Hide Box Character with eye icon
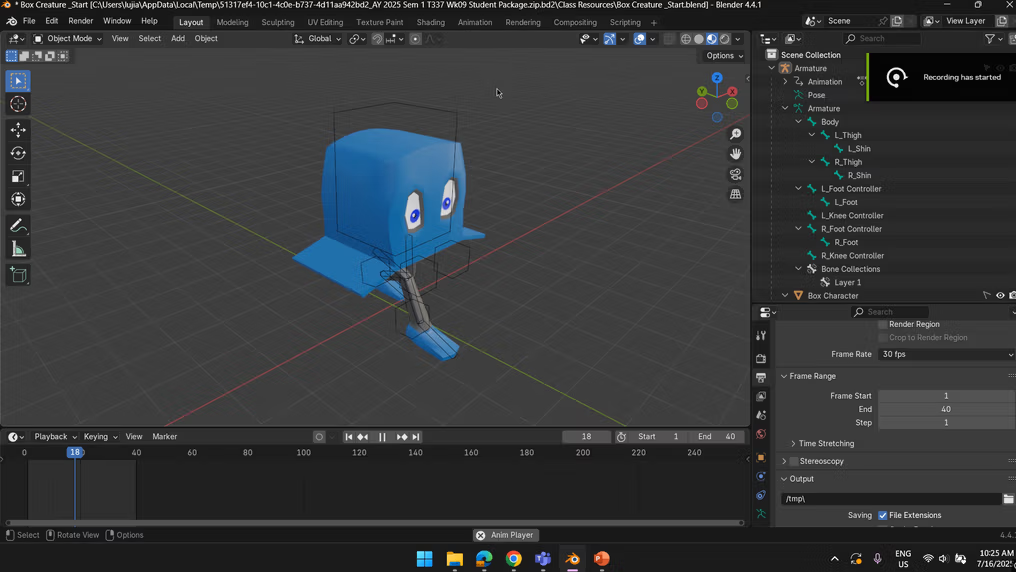Image resolution: width=1016 pixels, height=572 pixels. tap(1000, 296)
